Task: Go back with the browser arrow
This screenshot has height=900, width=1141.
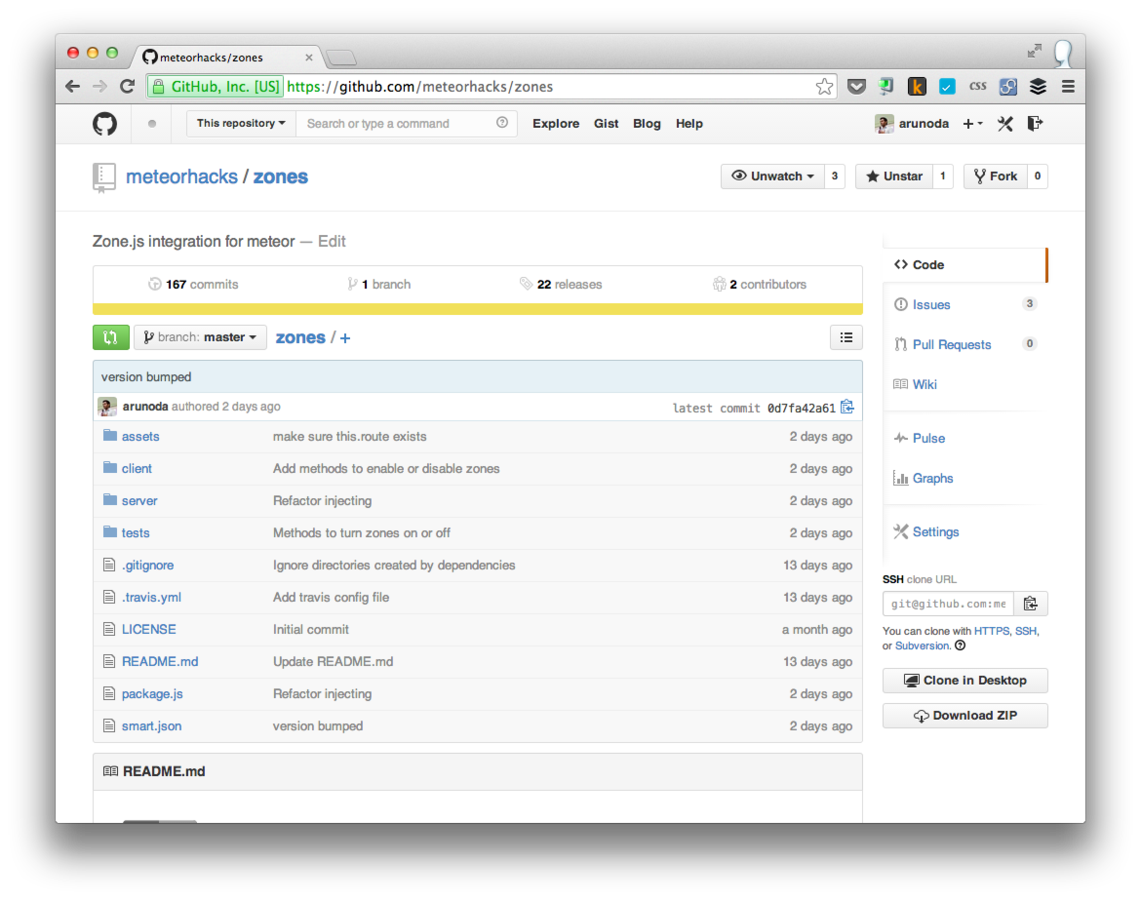Action: tap(73, 87)
